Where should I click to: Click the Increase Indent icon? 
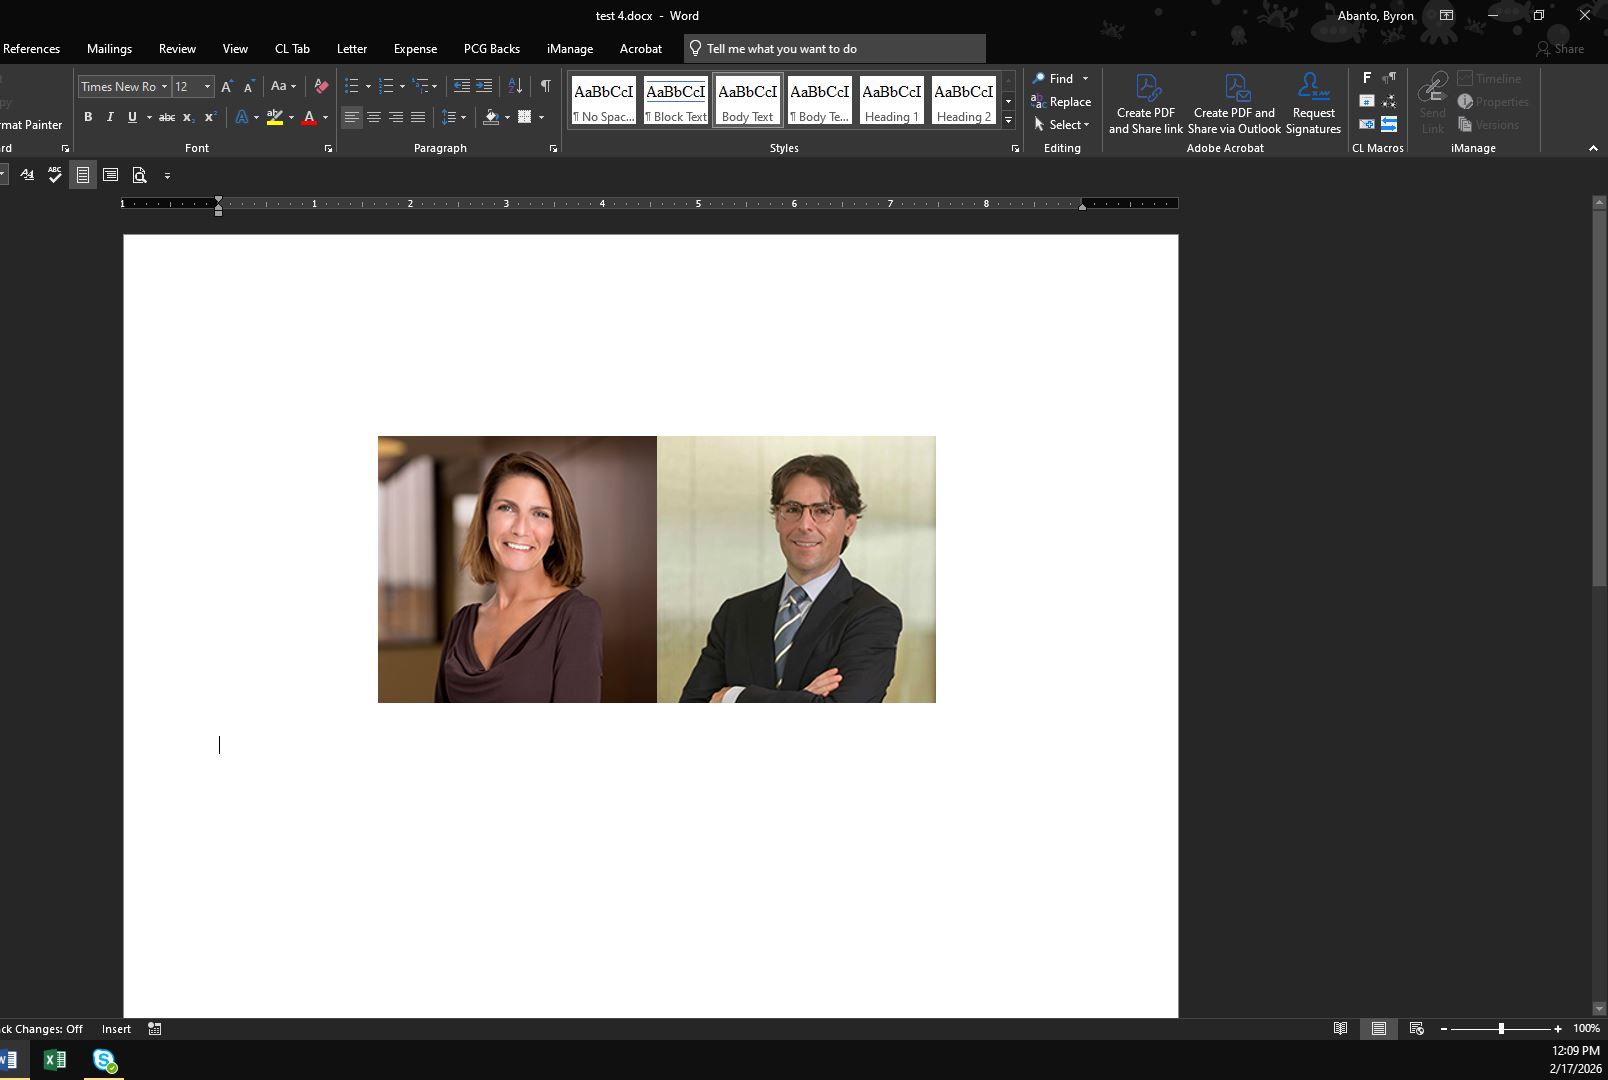coord(484,86)
